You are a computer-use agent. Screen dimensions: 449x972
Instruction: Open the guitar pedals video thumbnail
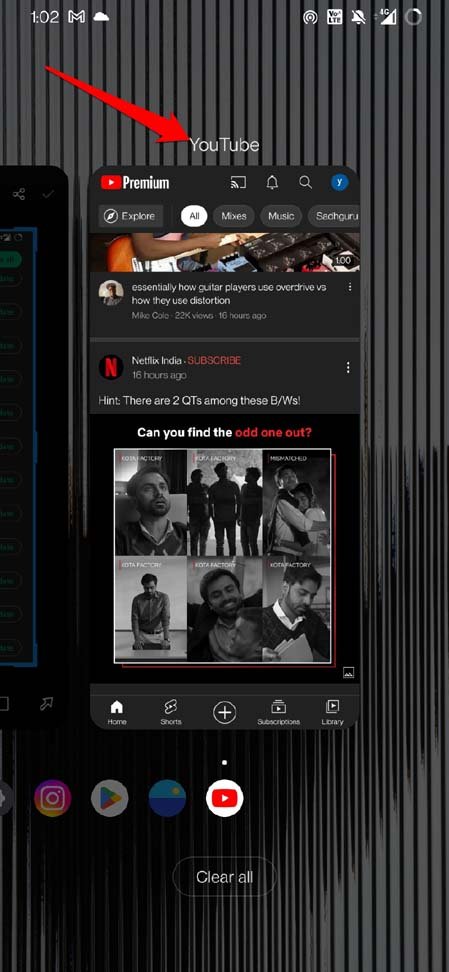(x=224, y=252)
